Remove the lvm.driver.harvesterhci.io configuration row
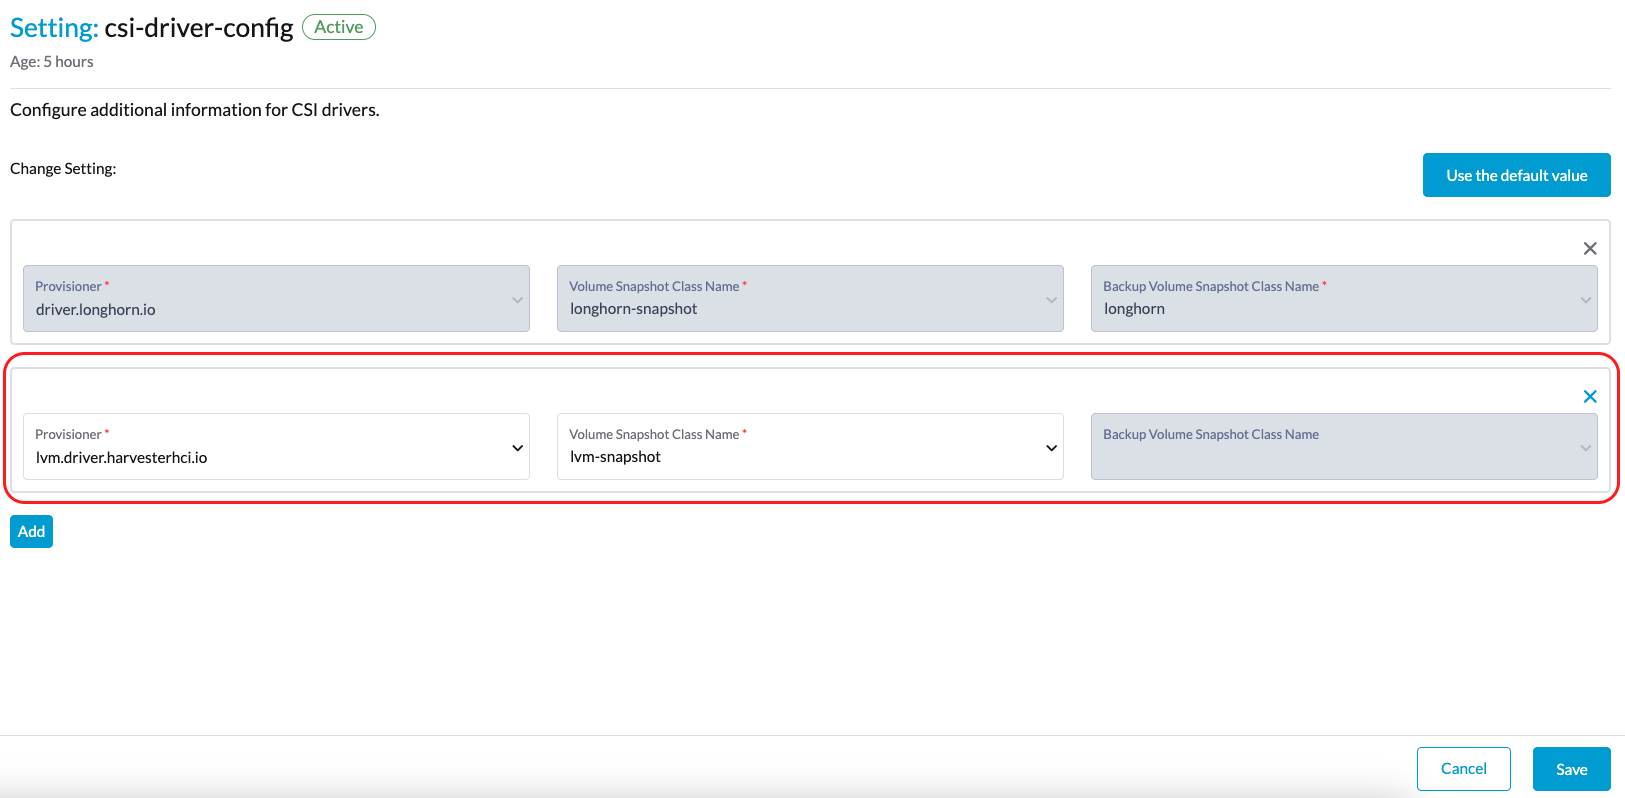This screenshot has height=798, width=1625. click(1589, 397)
